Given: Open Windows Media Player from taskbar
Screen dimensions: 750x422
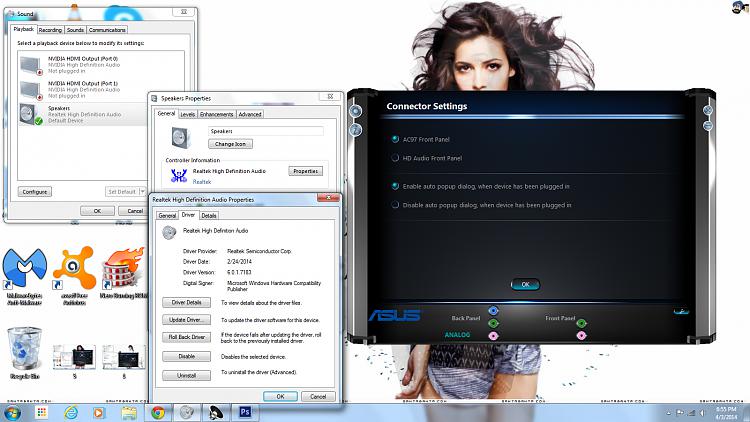Looking at the screenshot, I should (99, 412).
